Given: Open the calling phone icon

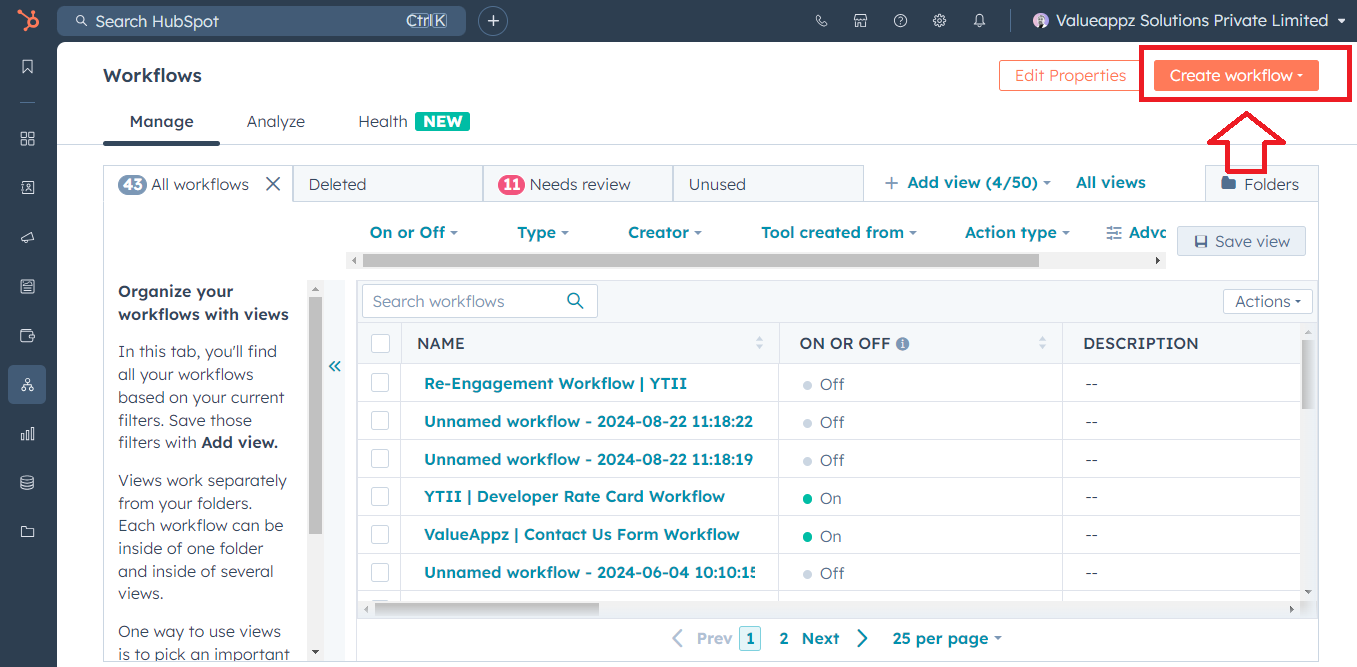Looking at the screenshot, I should (821, 21).
